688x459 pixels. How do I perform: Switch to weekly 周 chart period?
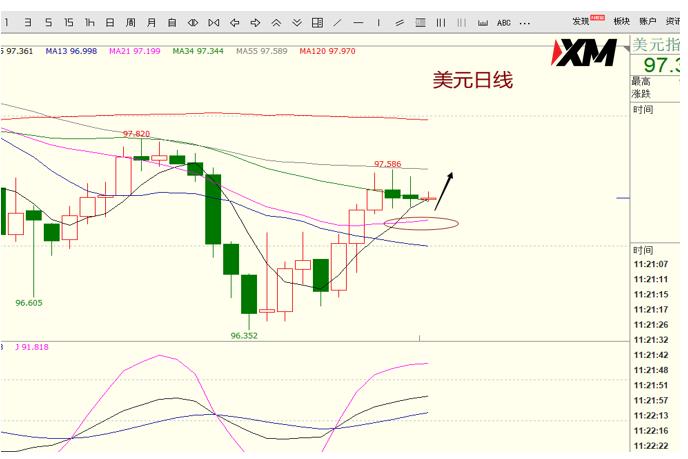click(130, 22)
